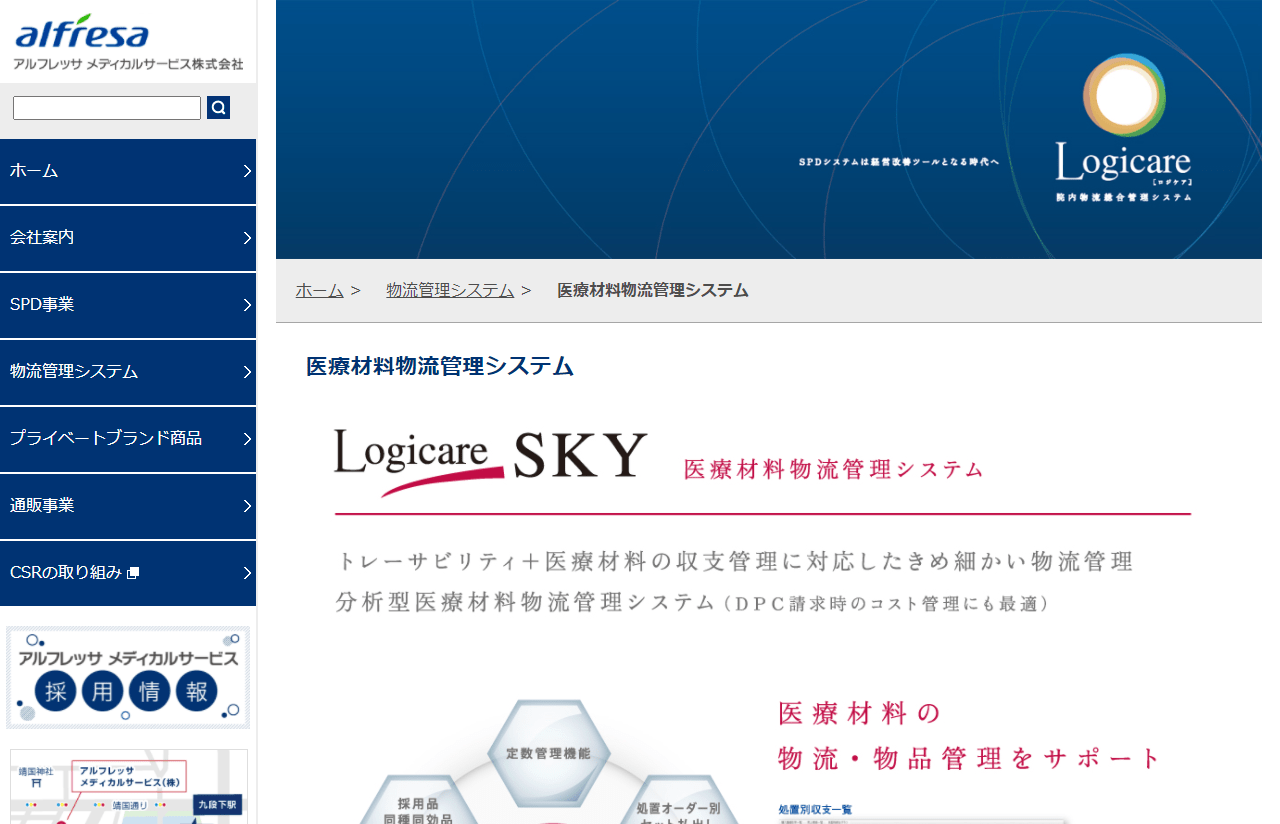Viewport: 1280px width, 824px height.
Task: Expand the 会社案内 menu chevron arrow
Action: point(246,238)
